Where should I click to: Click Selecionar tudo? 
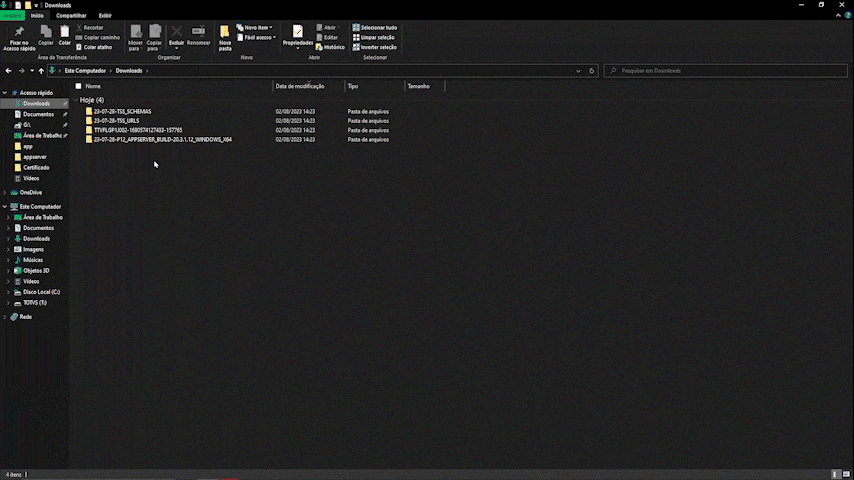click(375, 27)
